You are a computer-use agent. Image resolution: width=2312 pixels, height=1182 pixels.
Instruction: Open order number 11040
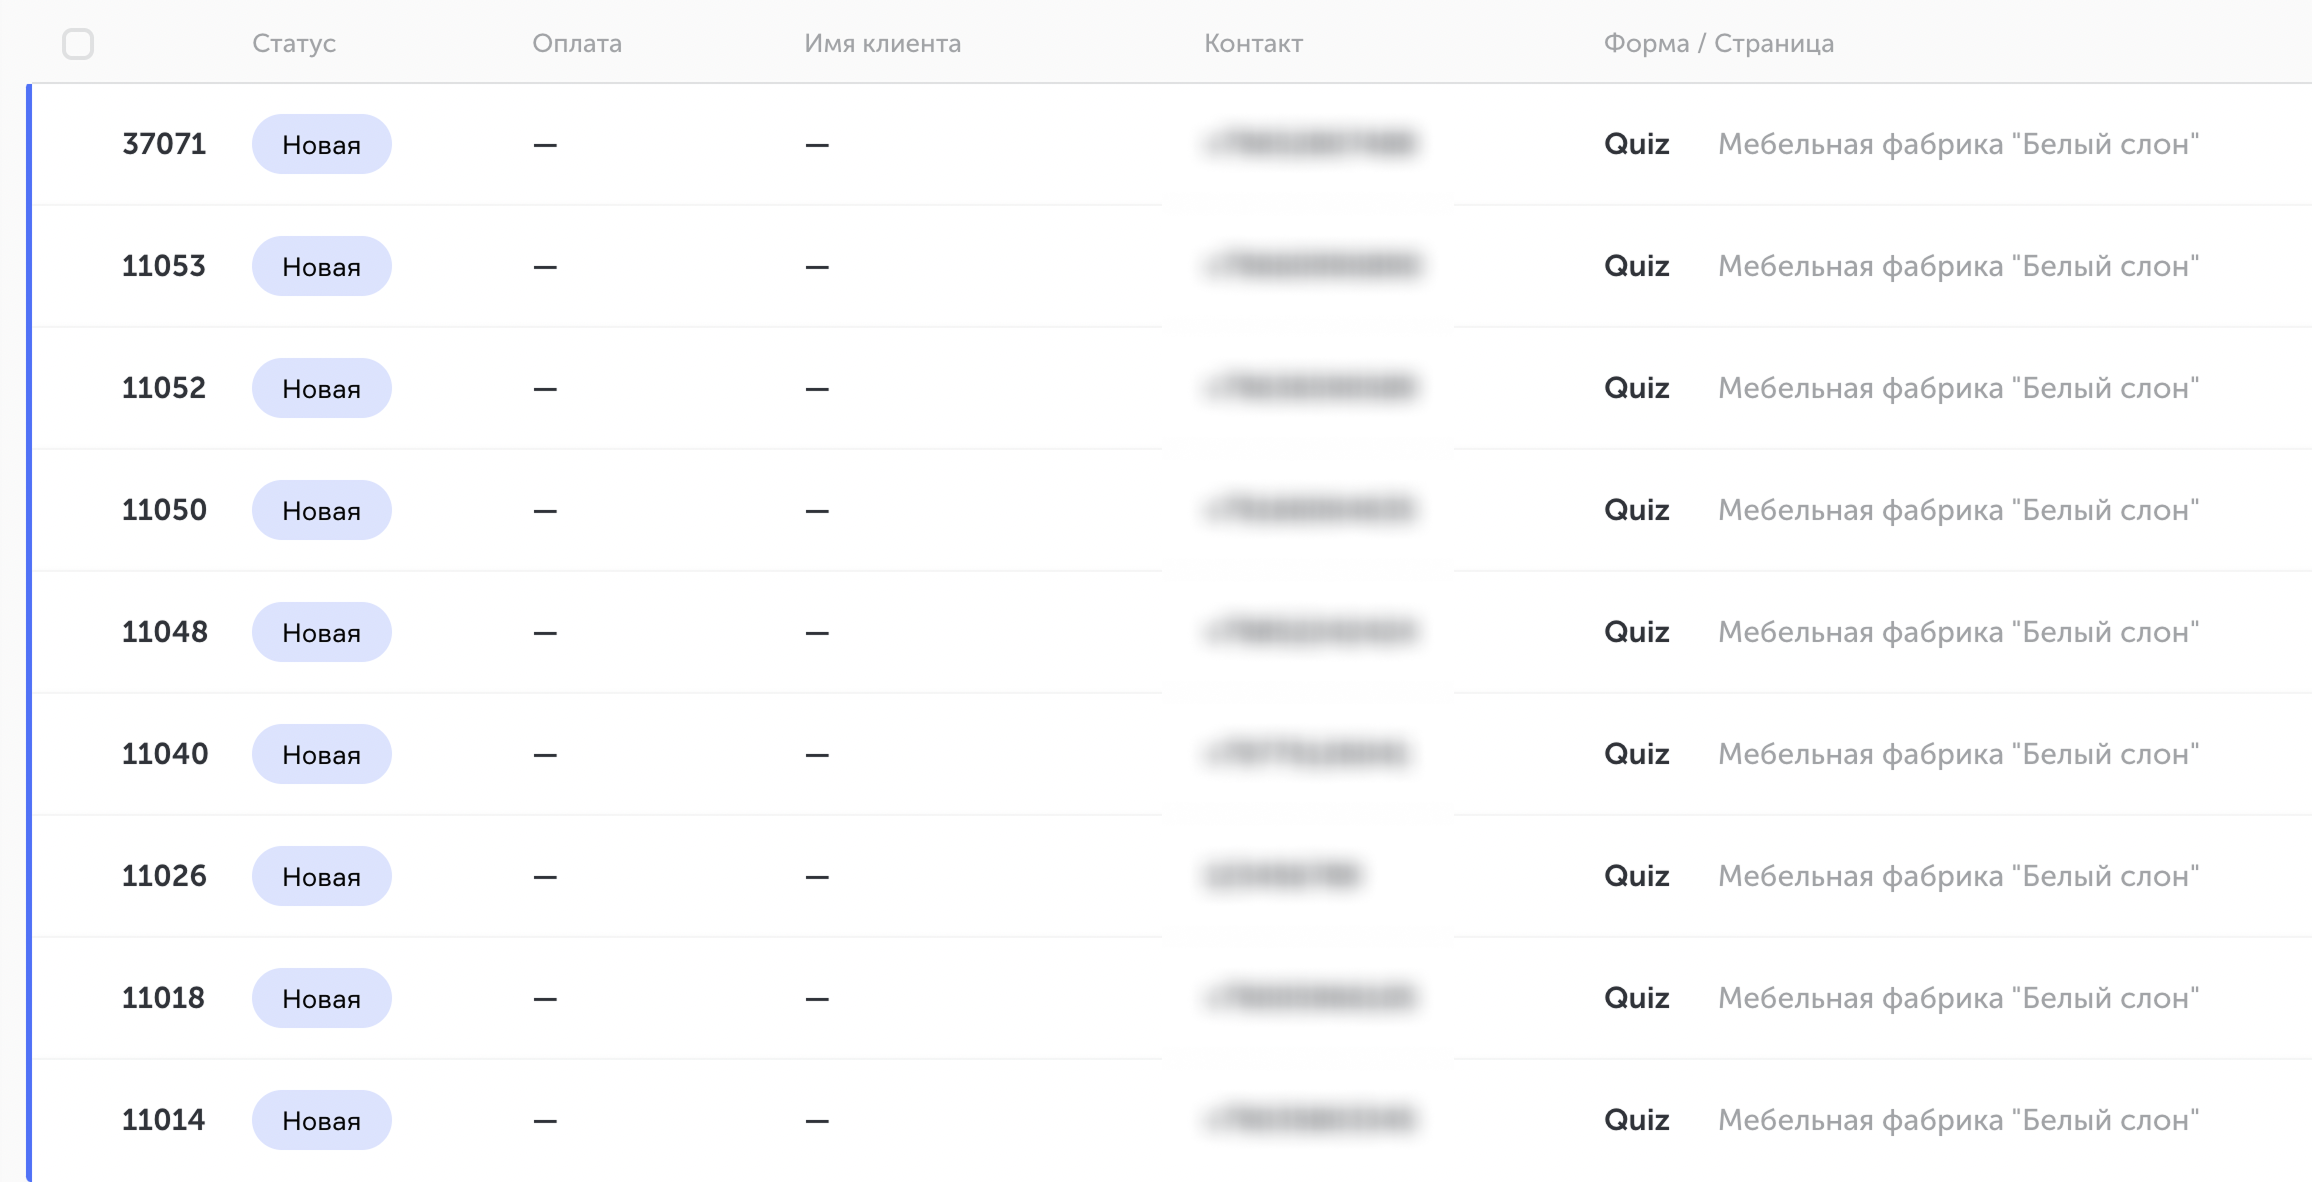[x=165, y=754]
